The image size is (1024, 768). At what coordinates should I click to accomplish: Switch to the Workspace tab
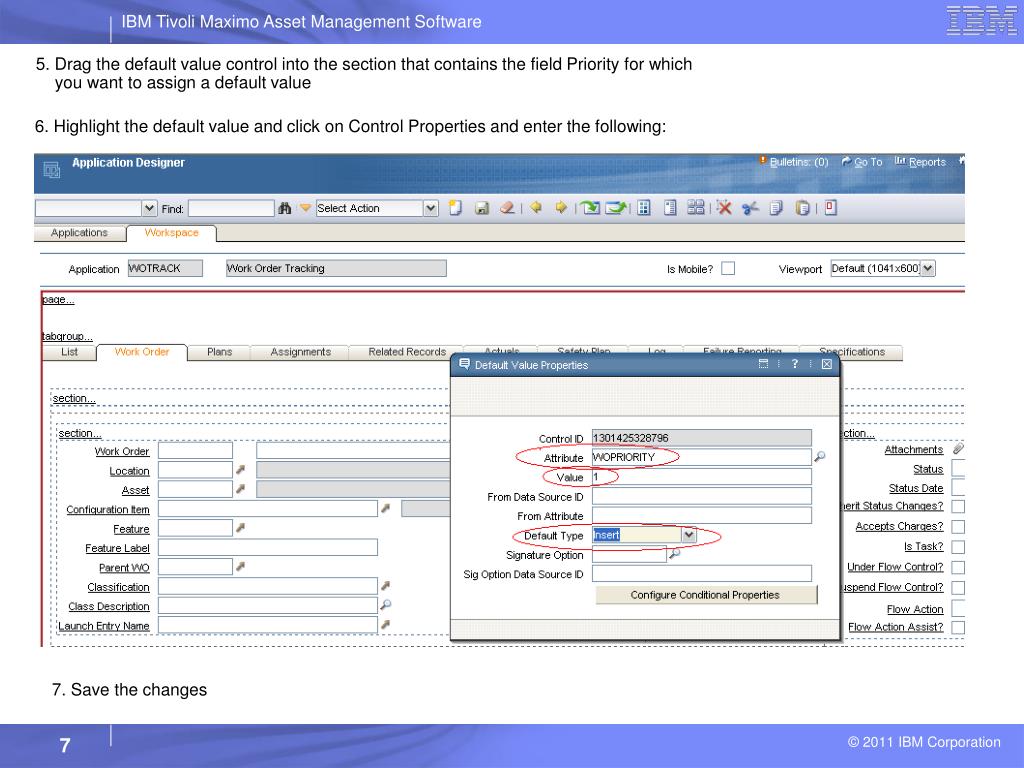[171, 232]
